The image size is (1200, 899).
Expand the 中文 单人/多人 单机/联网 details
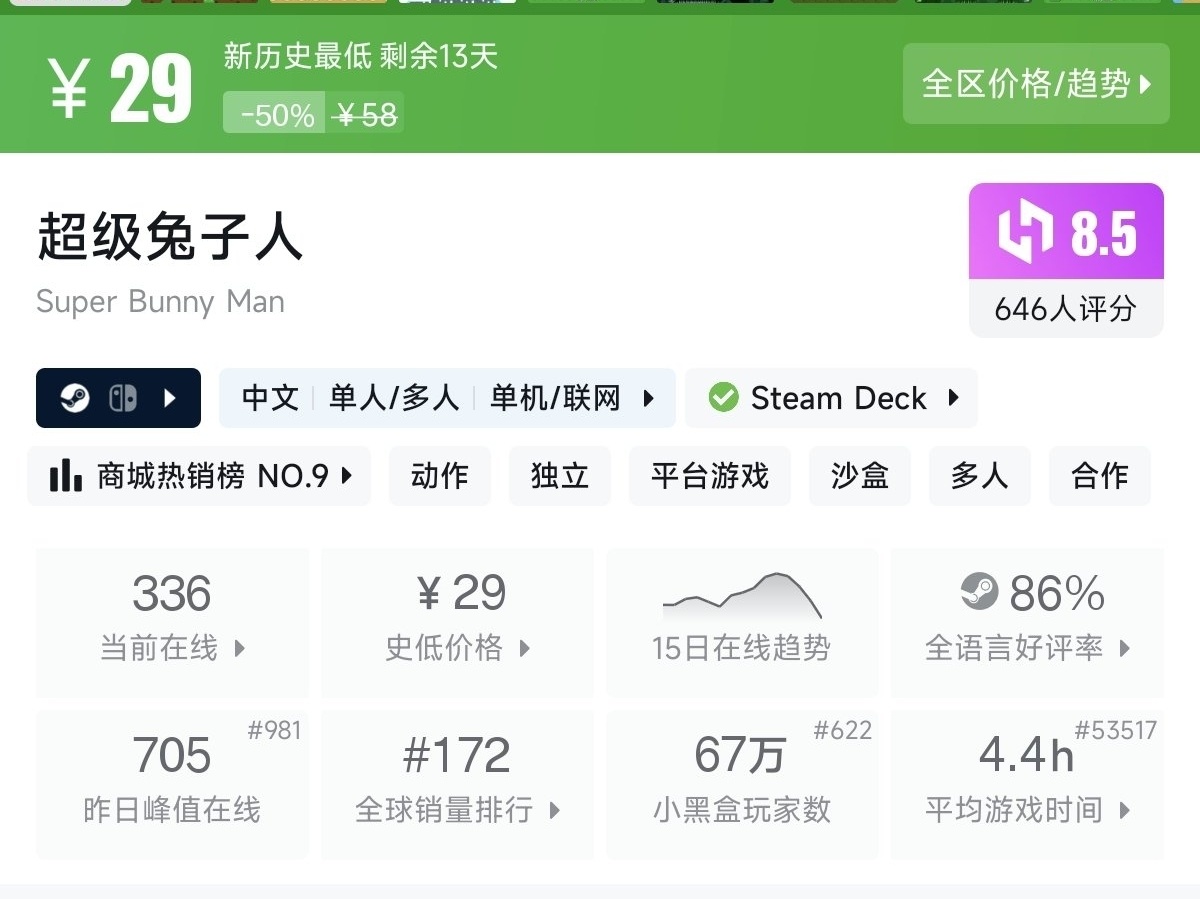pos(649,399)
